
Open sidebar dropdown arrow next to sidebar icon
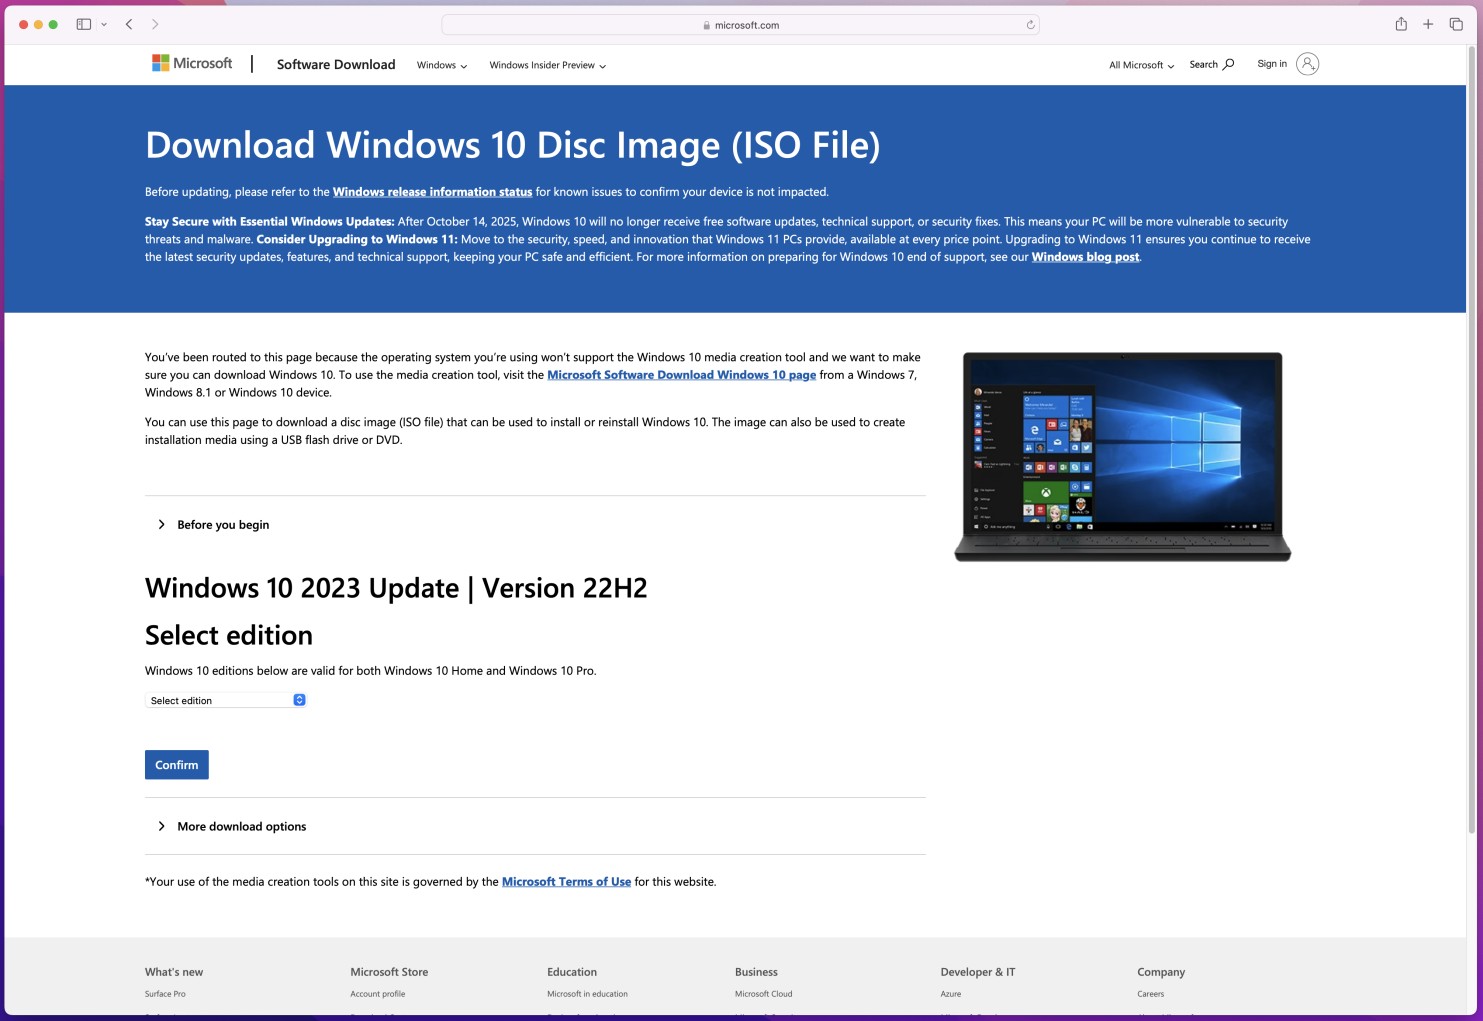pos(104,25)
